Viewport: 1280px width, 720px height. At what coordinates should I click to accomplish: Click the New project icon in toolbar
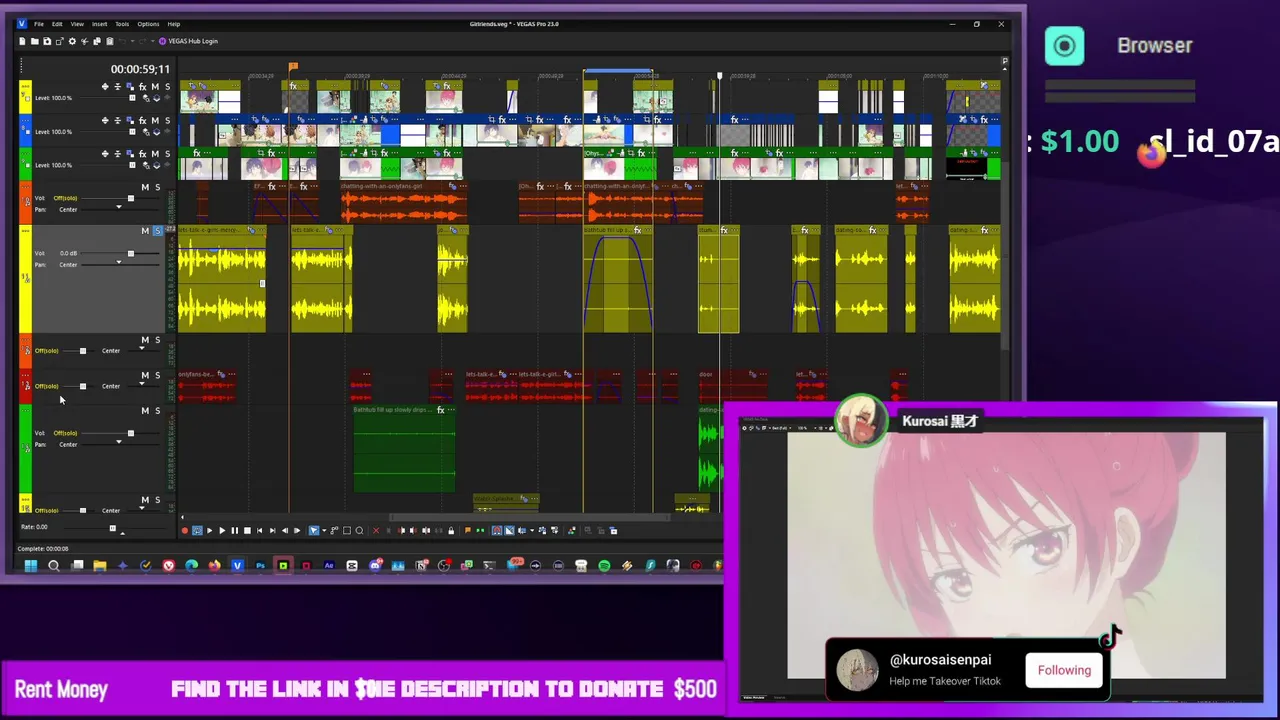tap(22, 41)
